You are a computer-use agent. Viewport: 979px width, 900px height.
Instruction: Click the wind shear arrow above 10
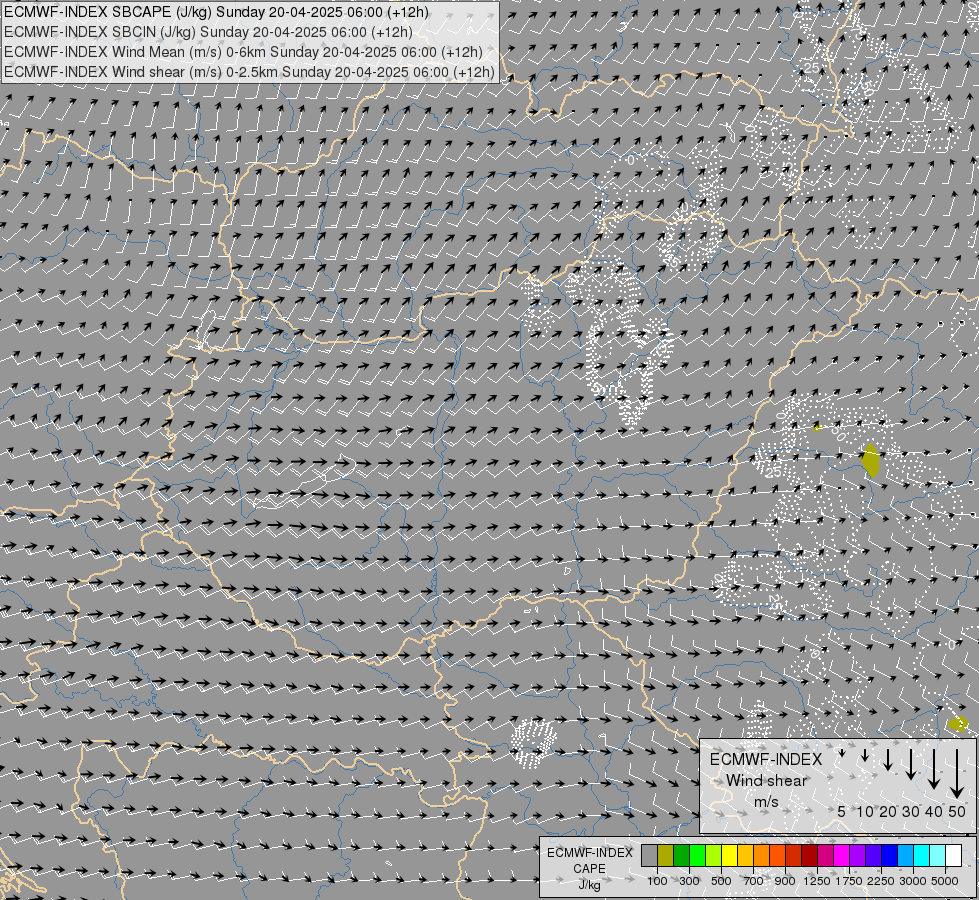pos(865,755)
